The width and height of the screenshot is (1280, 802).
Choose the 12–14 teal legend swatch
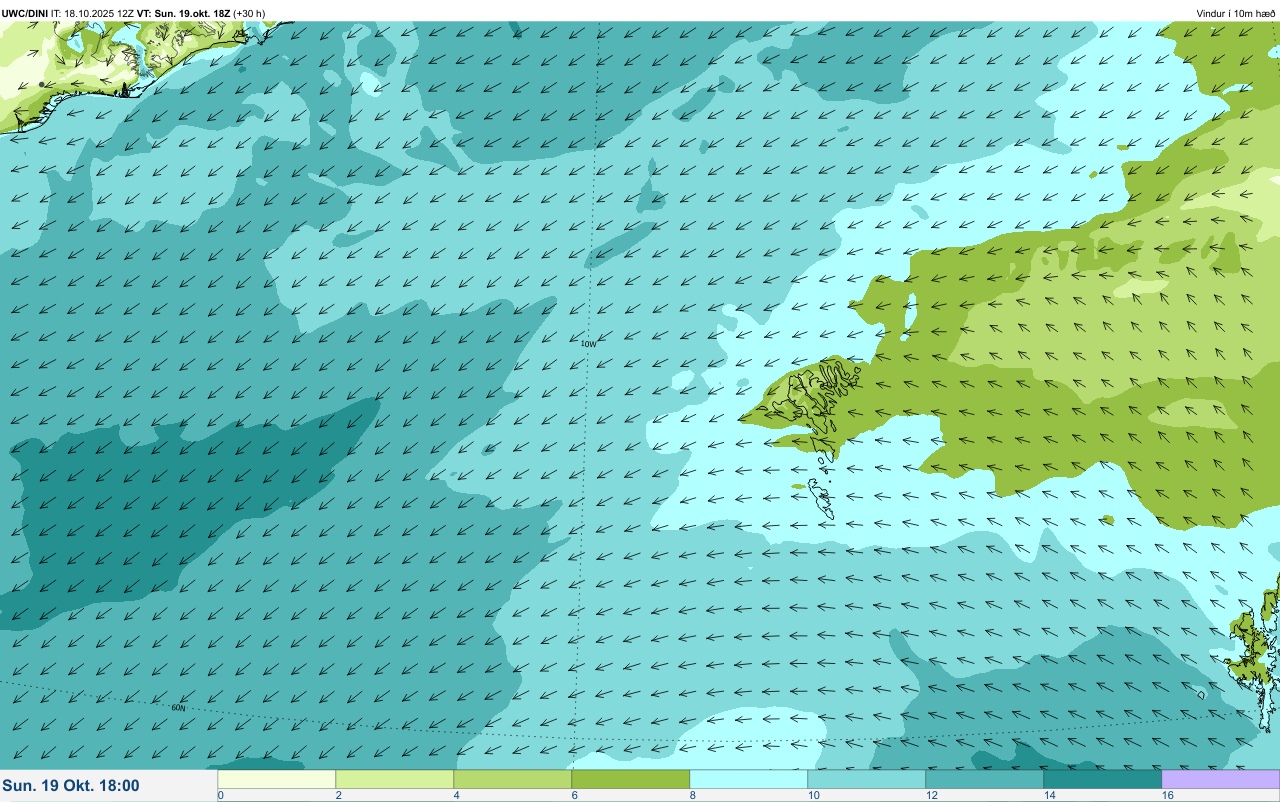pyautogui.click(x=984, y=779)
